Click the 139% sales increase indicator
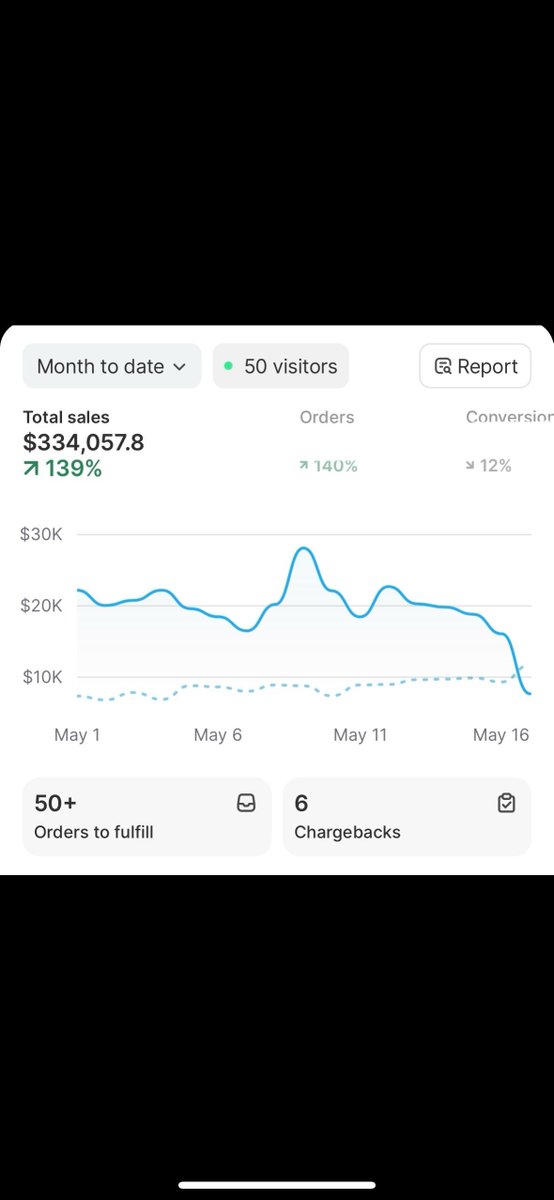The height and width of the screenshot is (1200, 554). tap(62, 468)
